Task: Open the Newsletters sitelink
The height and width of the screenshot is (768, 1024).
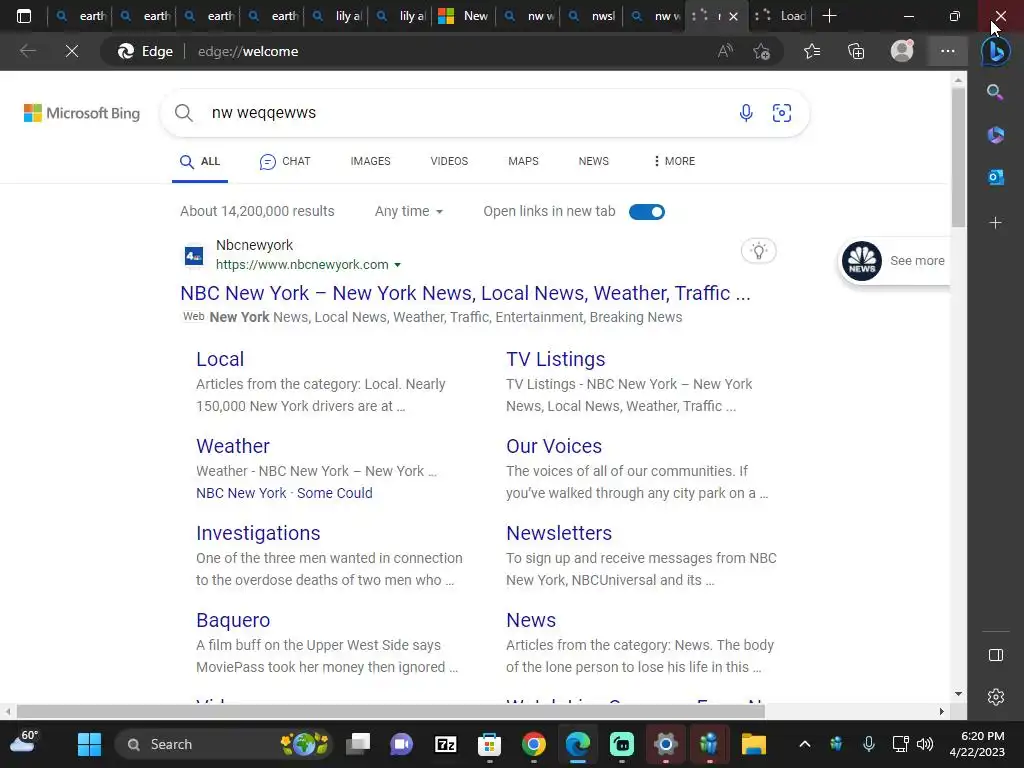Action: (559, 534)
